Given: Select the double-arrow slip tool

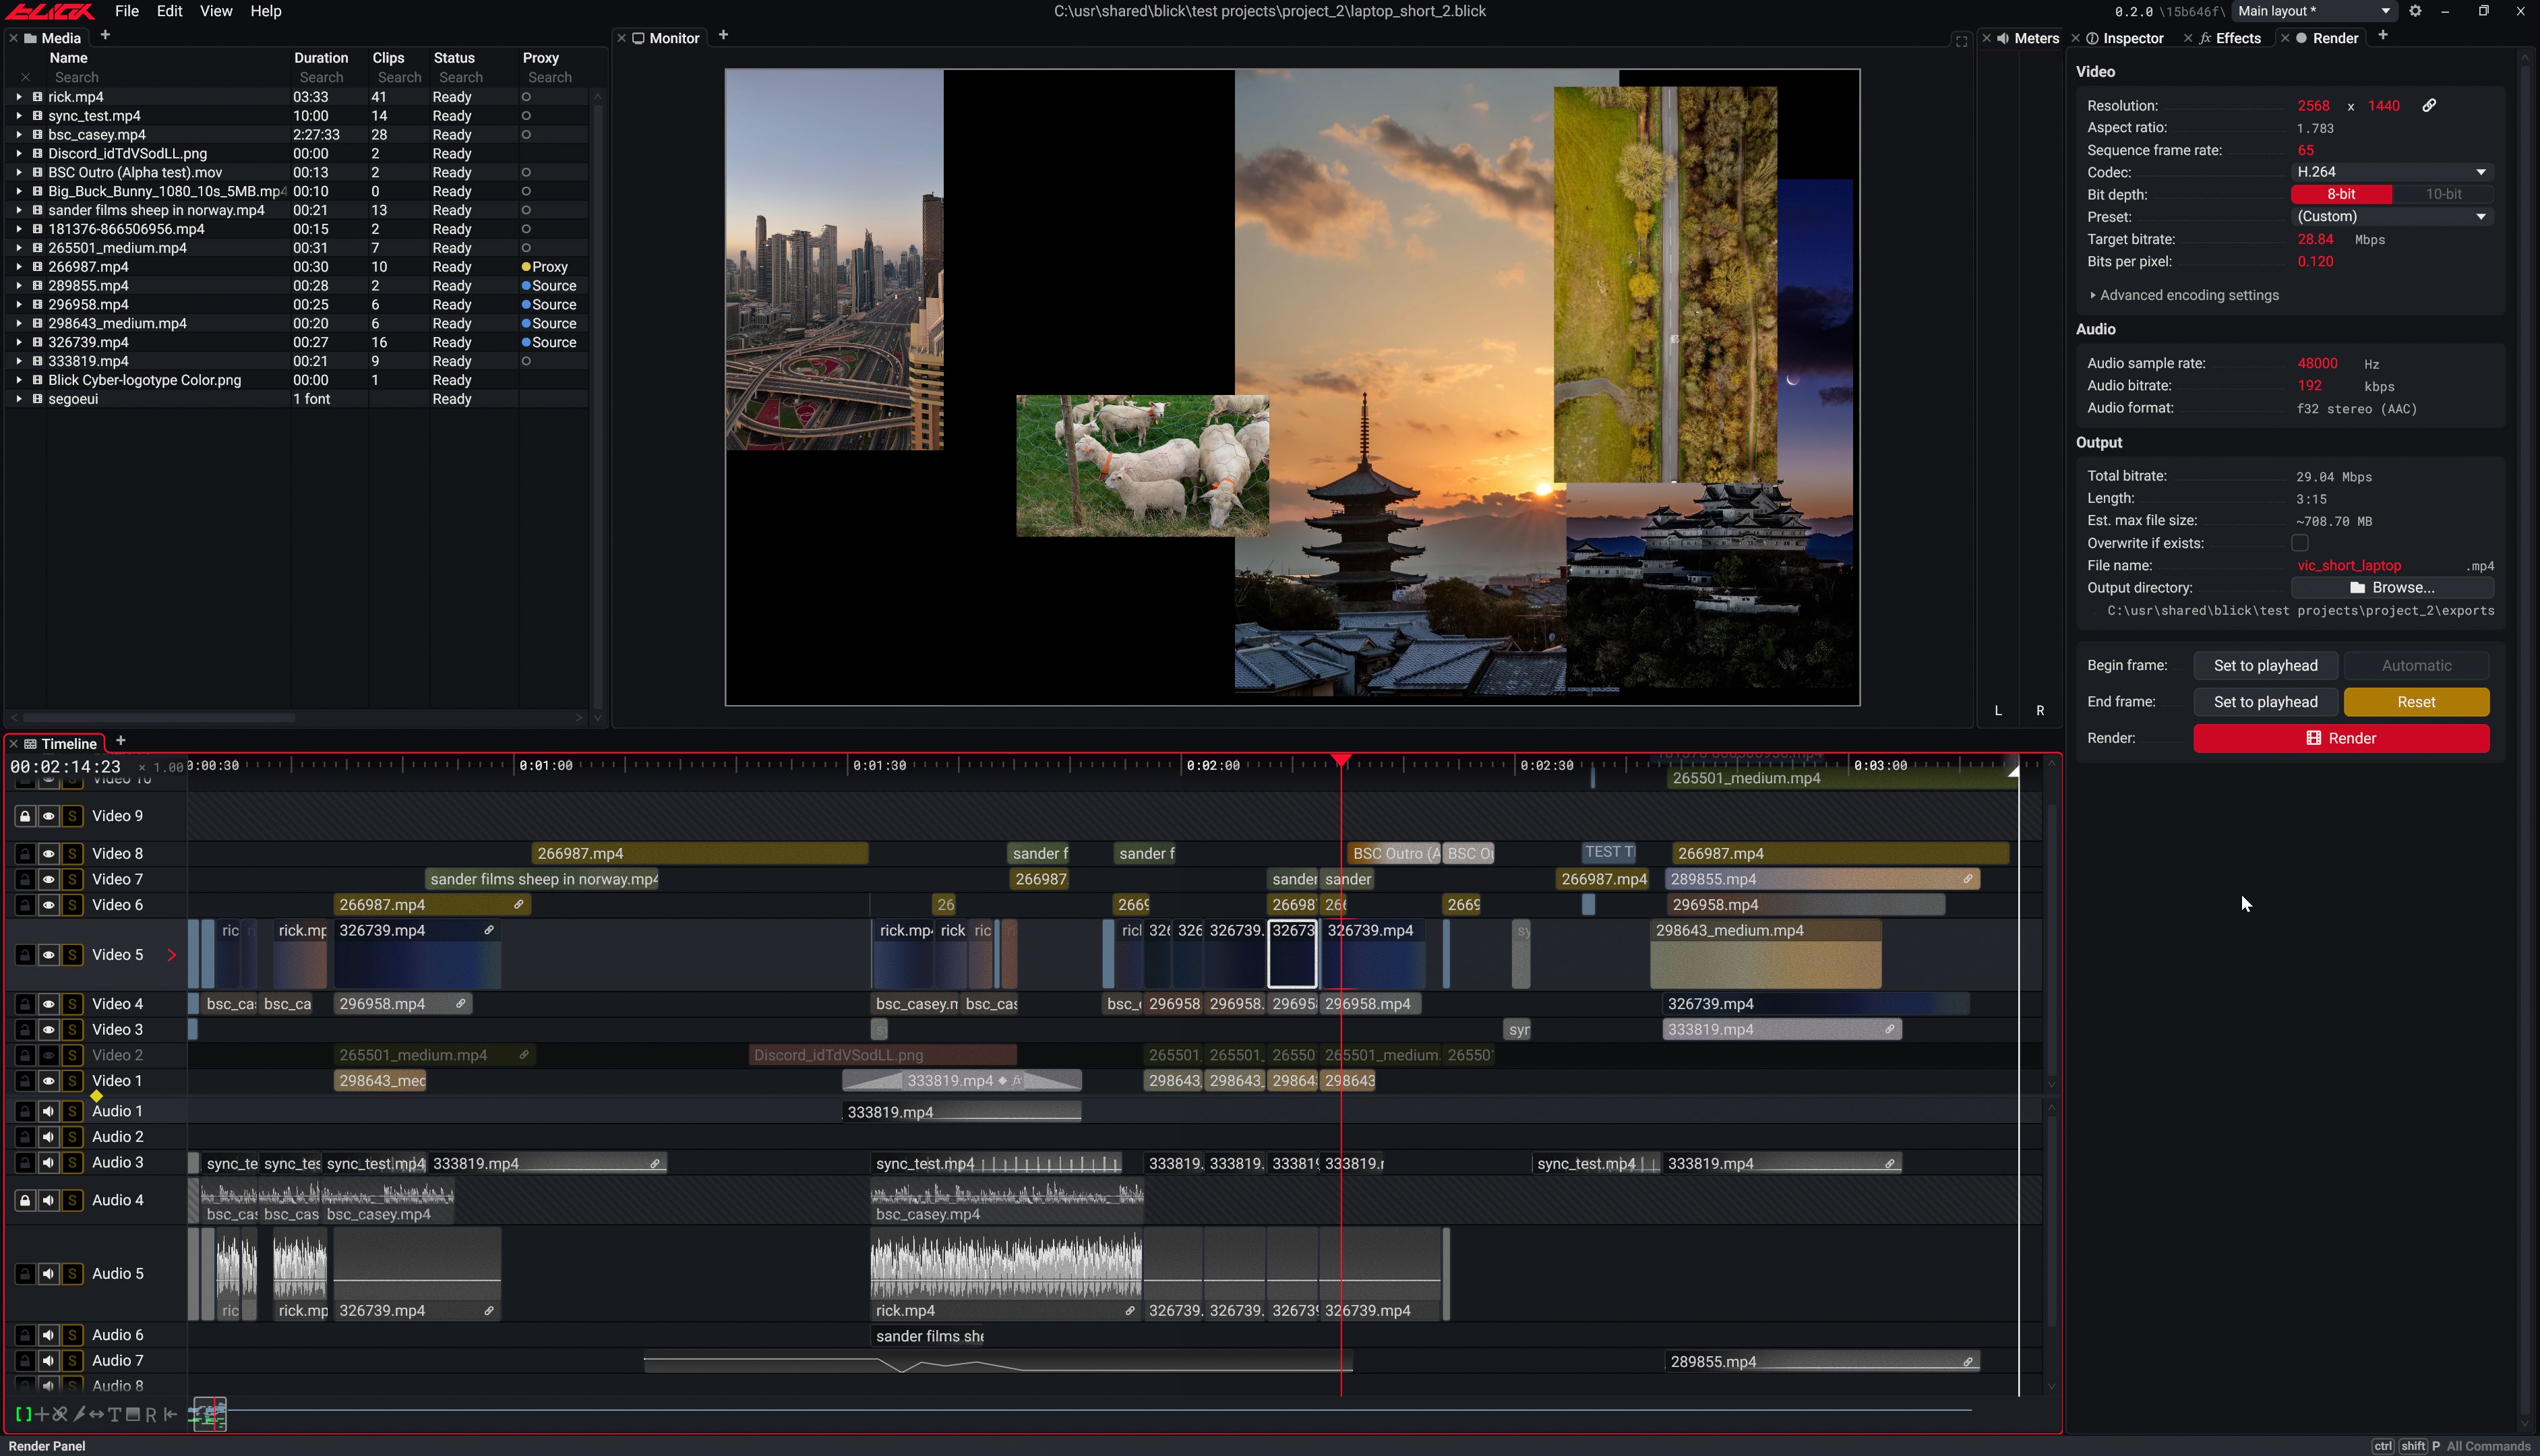Looking at the screenshot, I should 97,1414.
